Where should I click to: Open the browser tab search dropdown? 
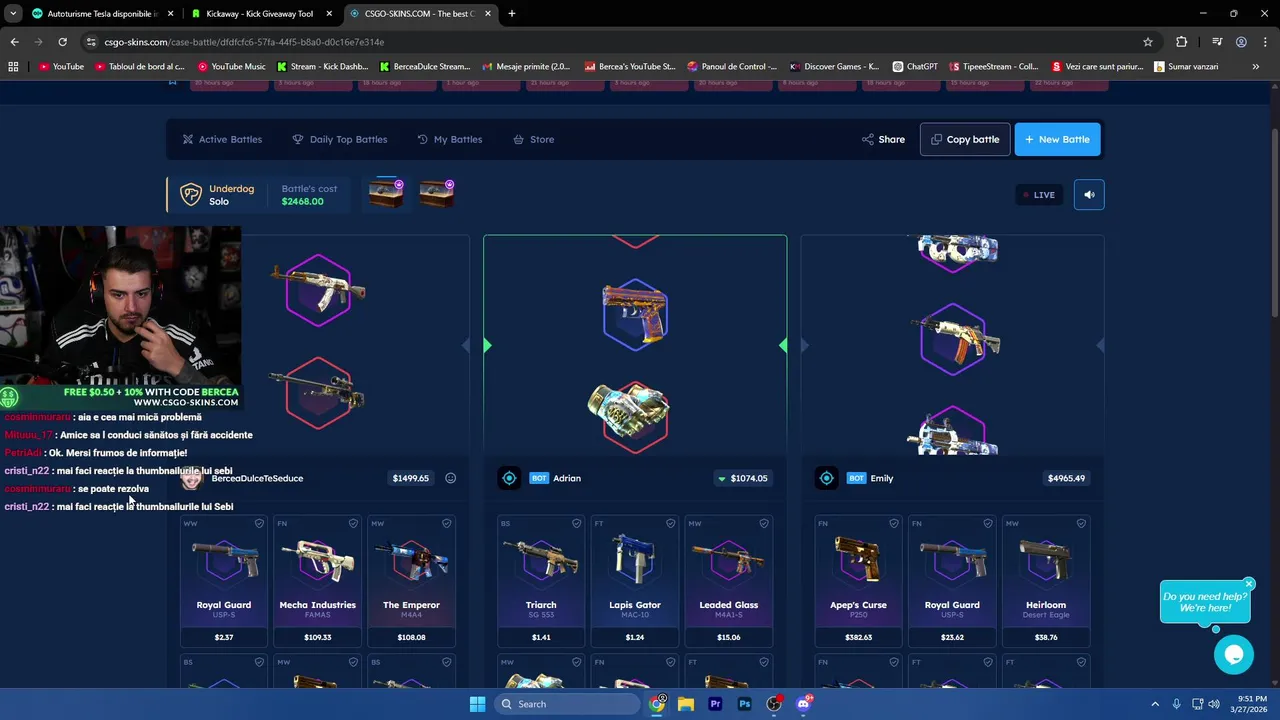(x=13, y=14)
